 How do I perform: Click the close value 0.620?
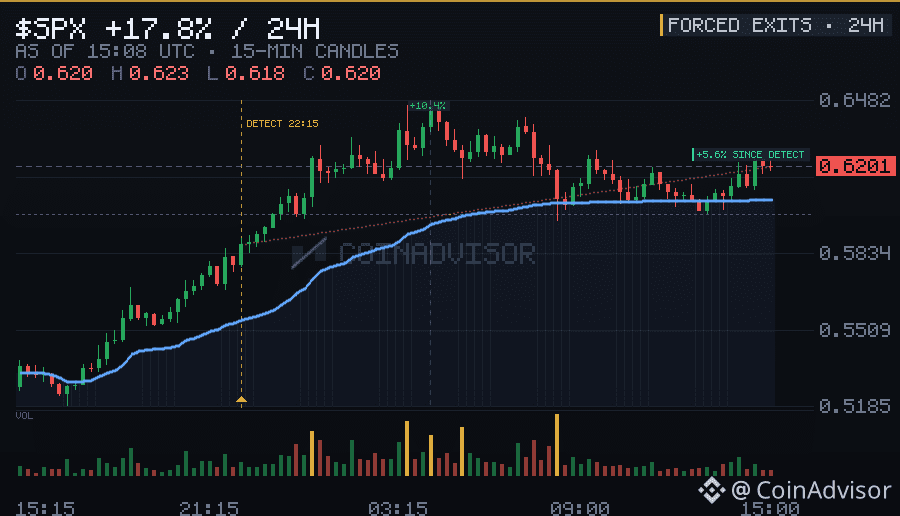click(351, 73)
